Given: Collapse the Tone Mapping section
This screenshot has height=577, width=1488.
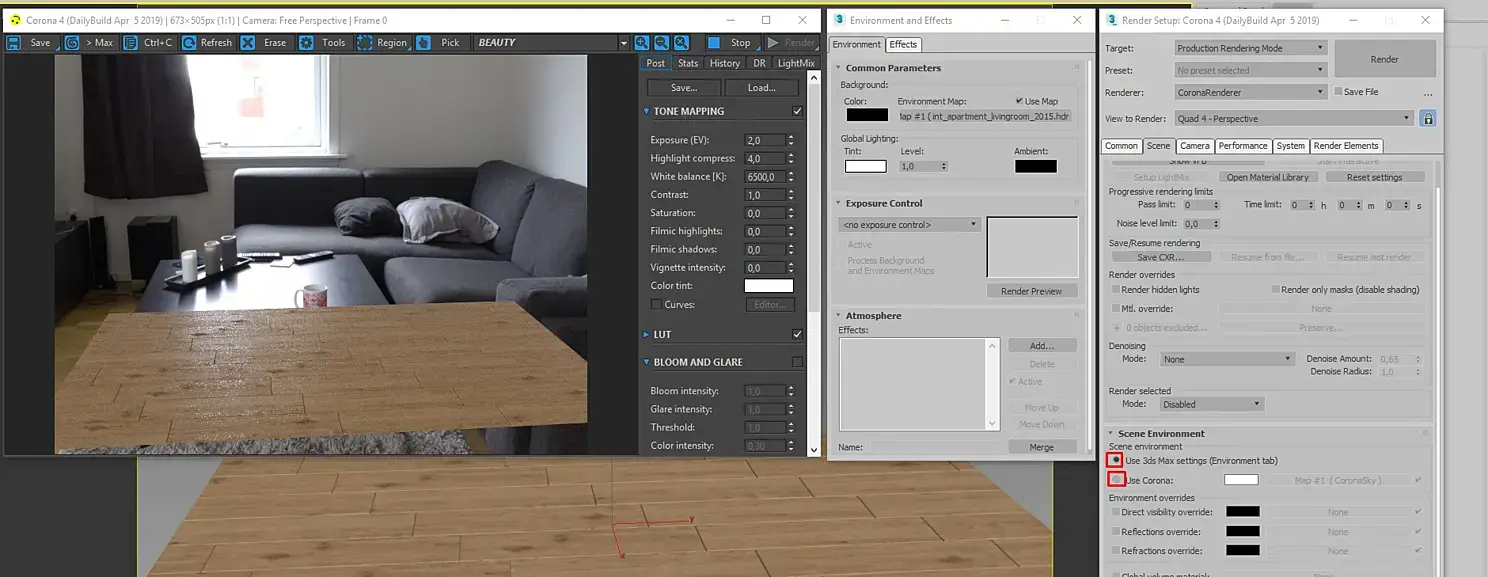Looking at the screenshot, I should click(x=646, y=111).
